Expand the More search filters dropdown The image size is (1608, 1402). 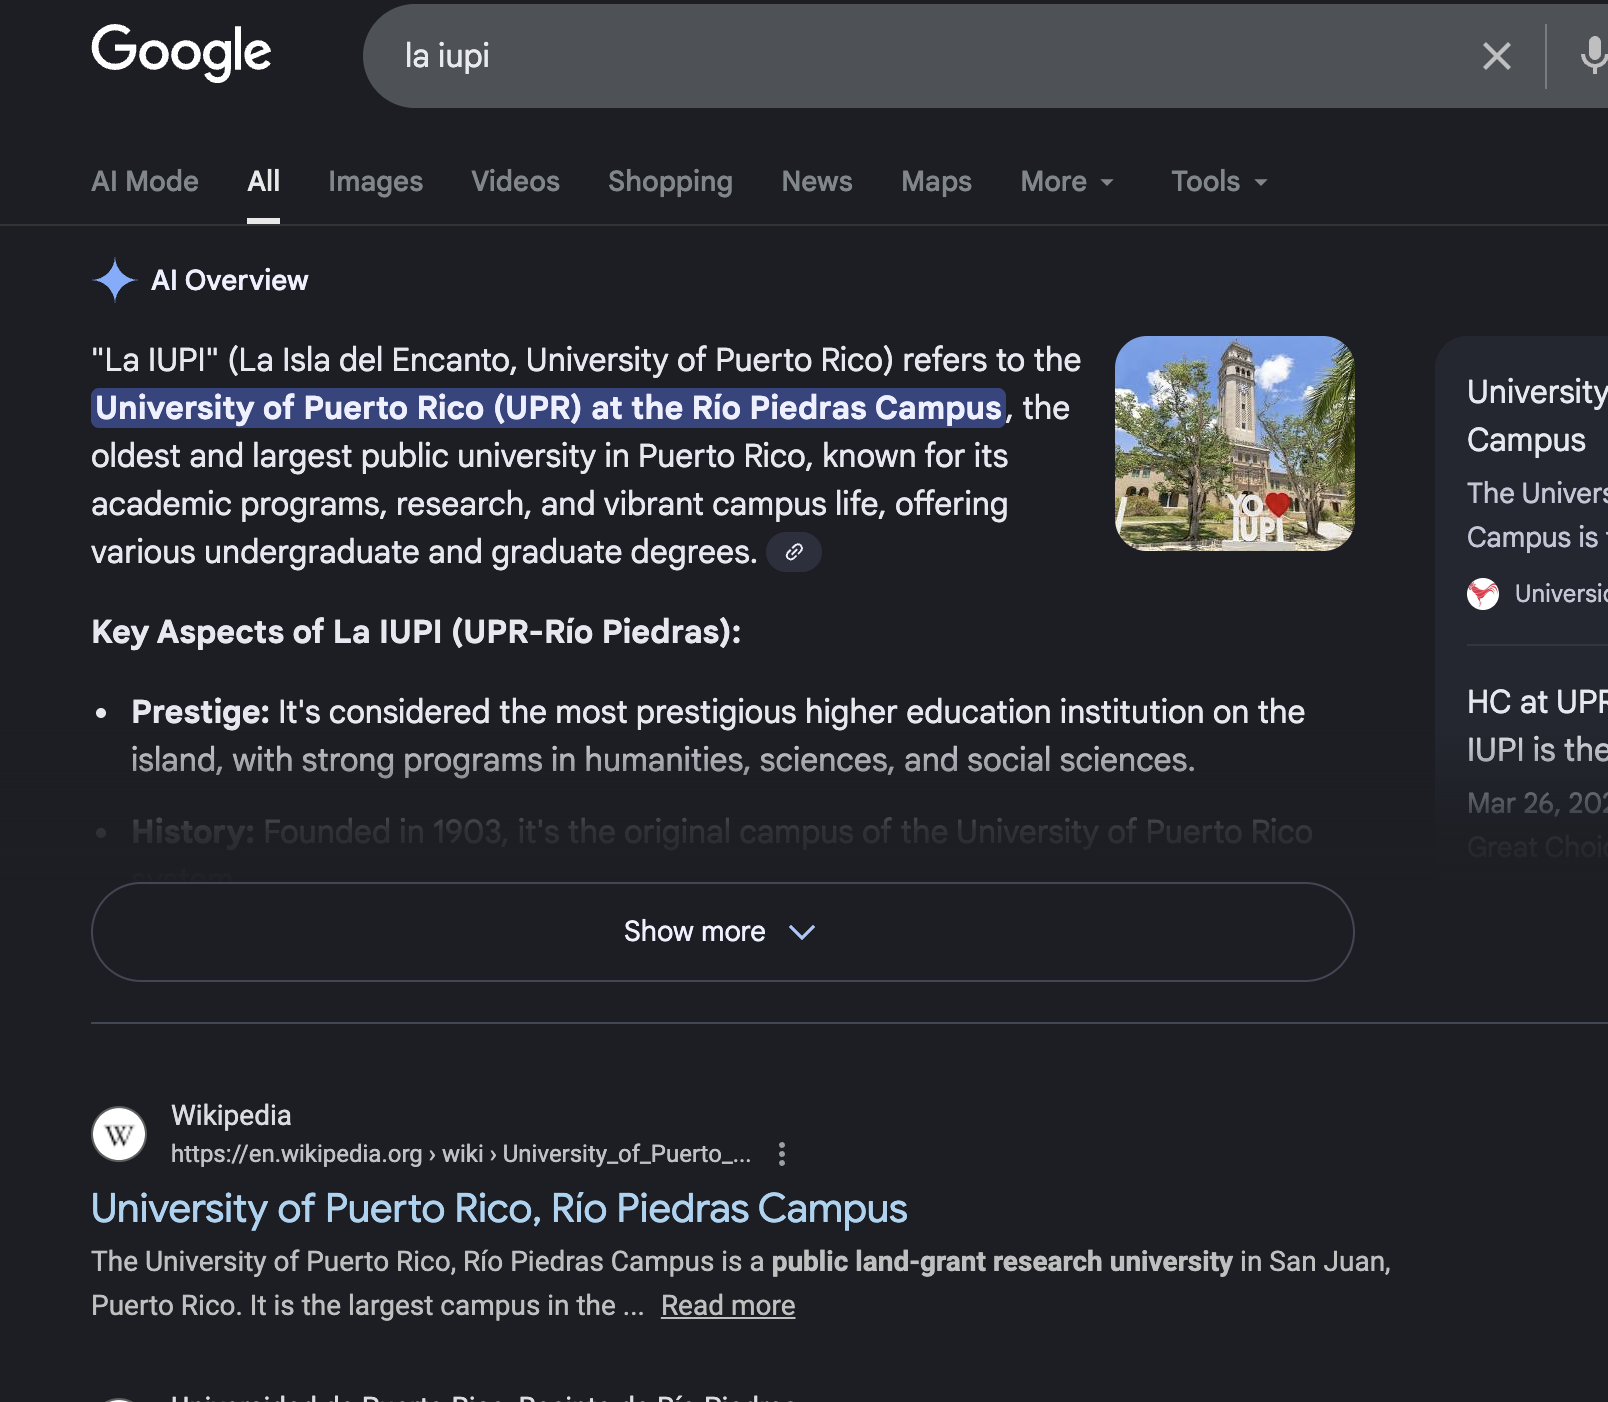(1066, 181)
